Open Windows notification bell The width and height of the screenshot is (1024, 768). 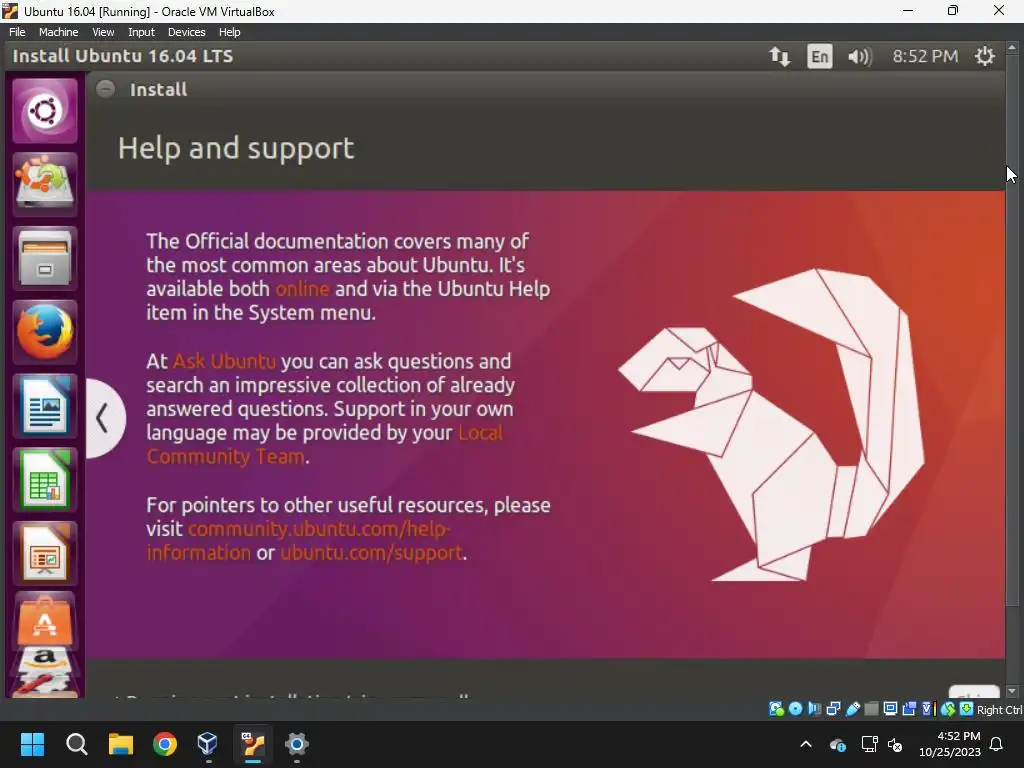(x=997, y=744)
